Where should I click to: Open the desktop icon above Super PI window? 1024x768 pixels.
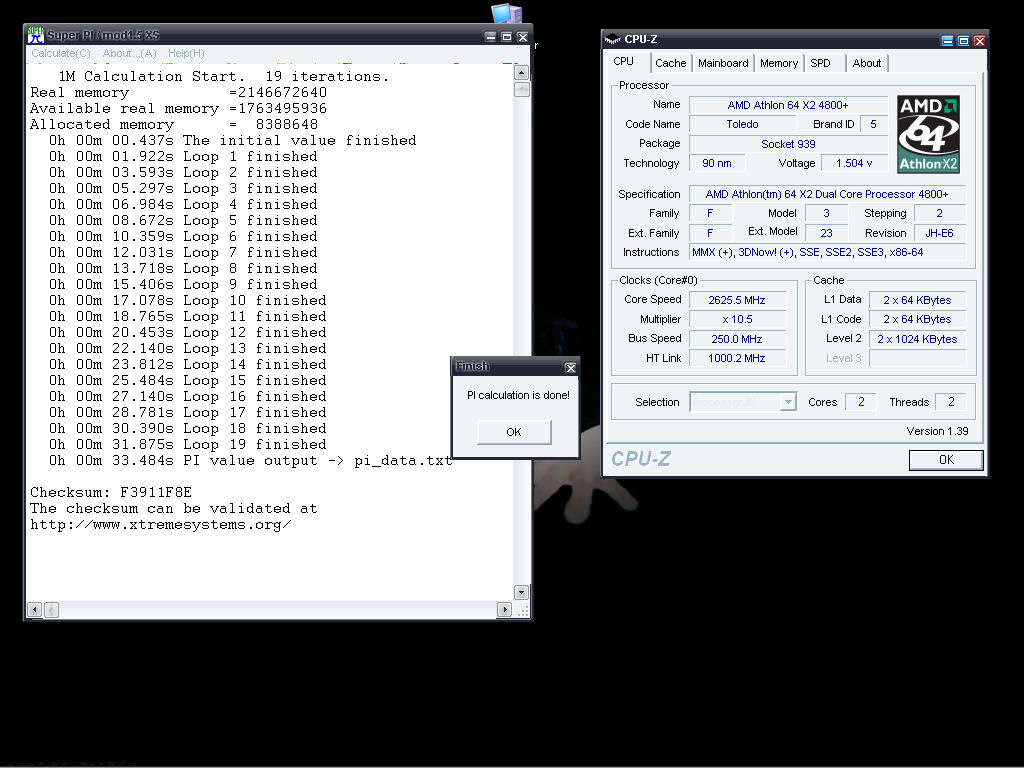coord(507,13)
